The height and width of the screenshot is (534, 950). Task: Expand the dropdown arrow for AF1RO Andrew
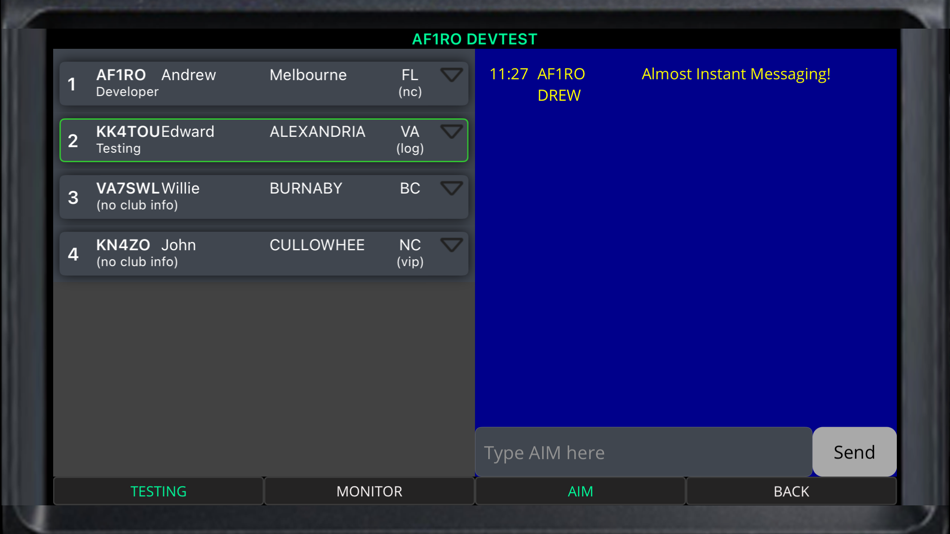[451, 75]
